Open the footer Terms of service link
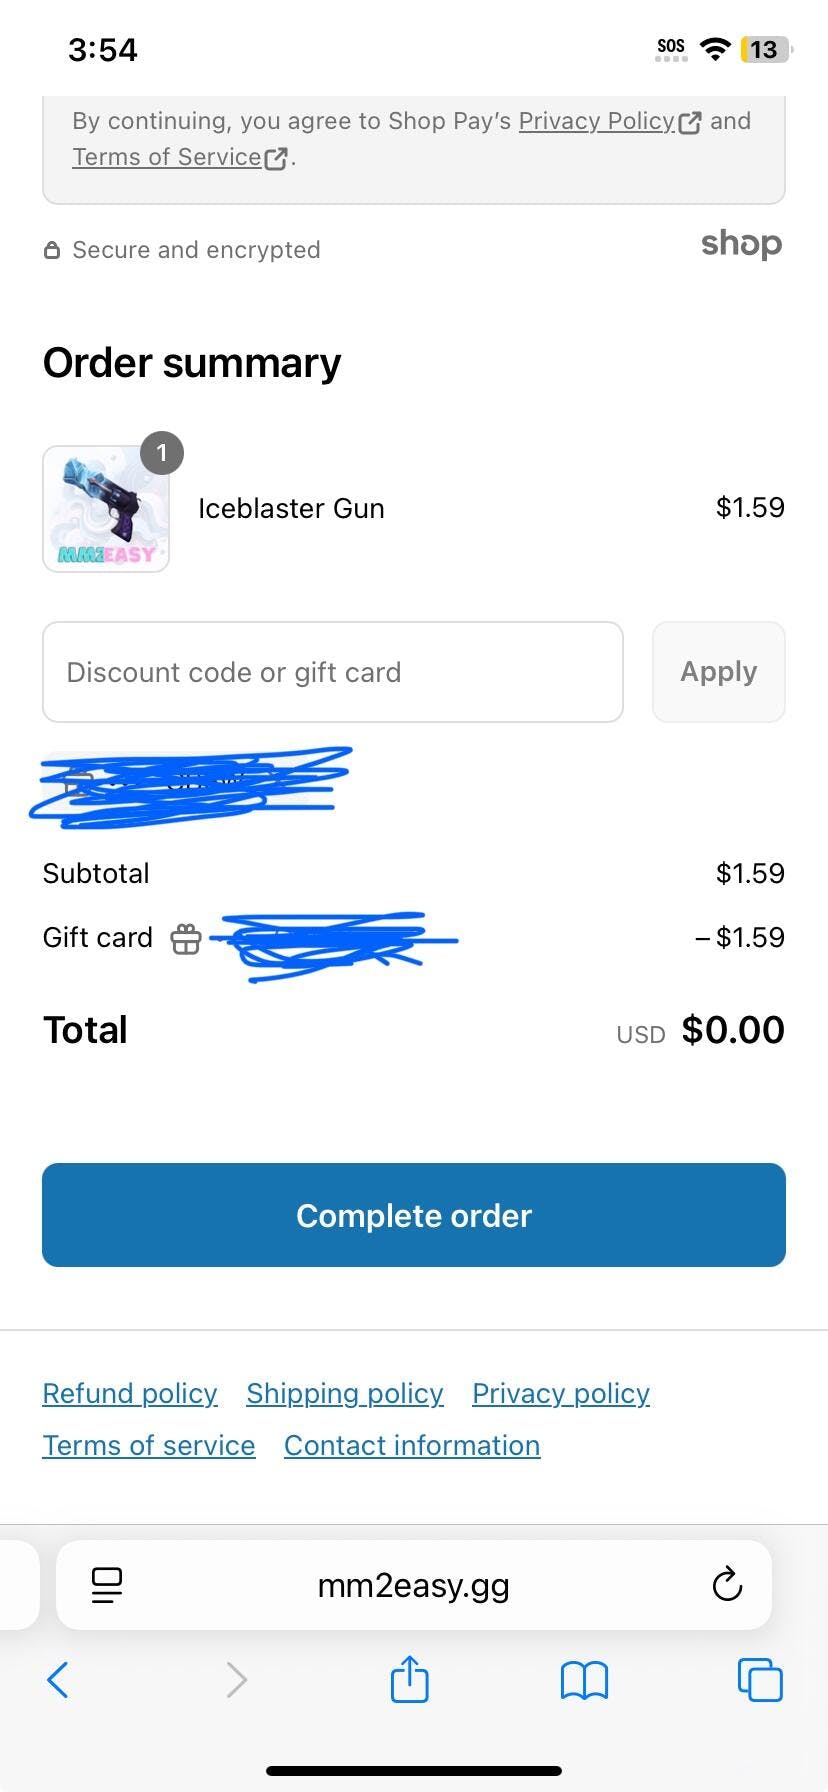 click(149, 1446)
